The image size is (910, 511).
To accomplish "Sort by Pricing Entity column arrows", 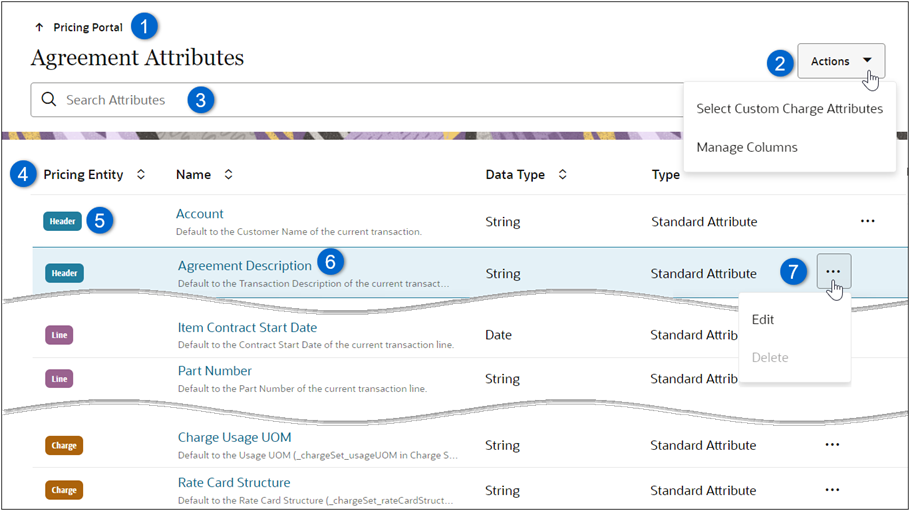I will [140, 174].
